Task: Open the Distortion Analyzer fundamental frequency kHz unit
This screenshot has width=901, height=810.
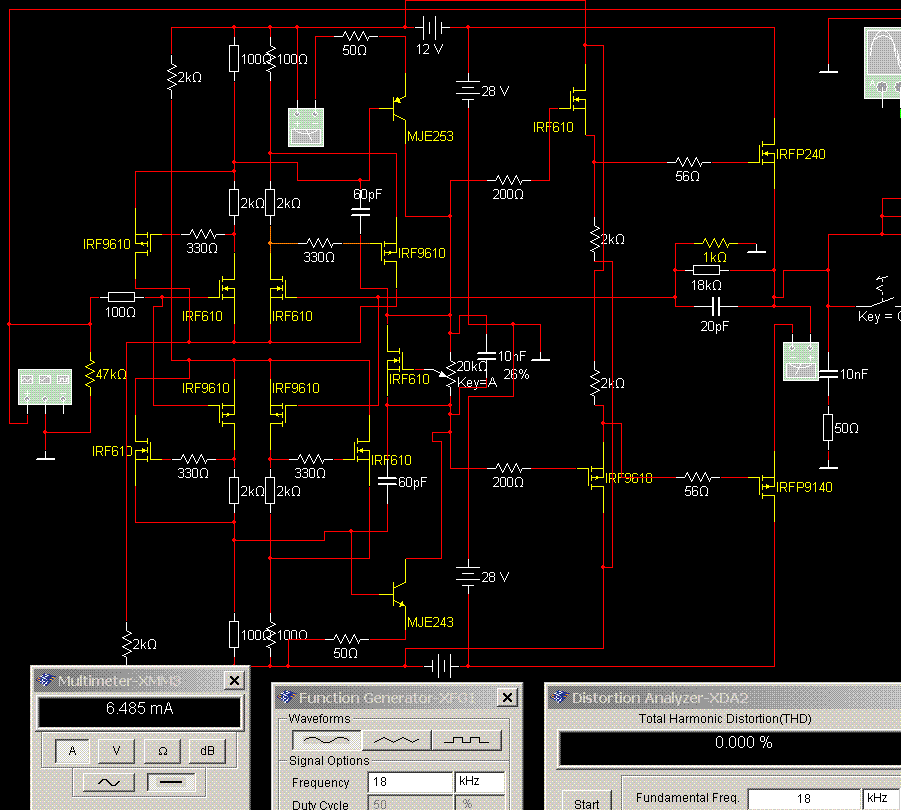Action: click(881, 798)
